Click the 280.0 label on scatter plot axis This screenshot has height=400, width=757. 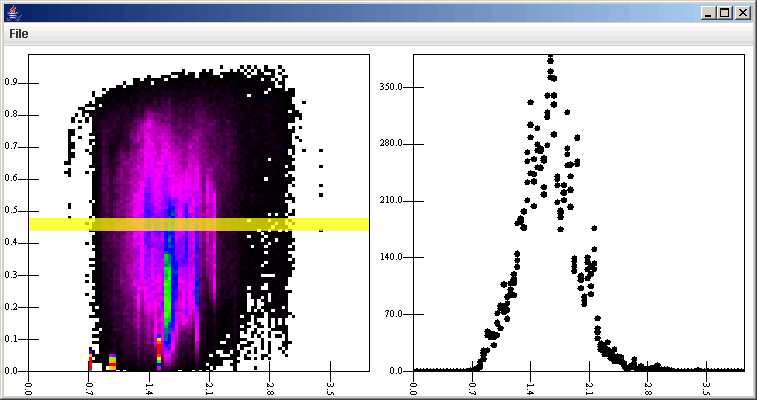[x=390, y=144]
